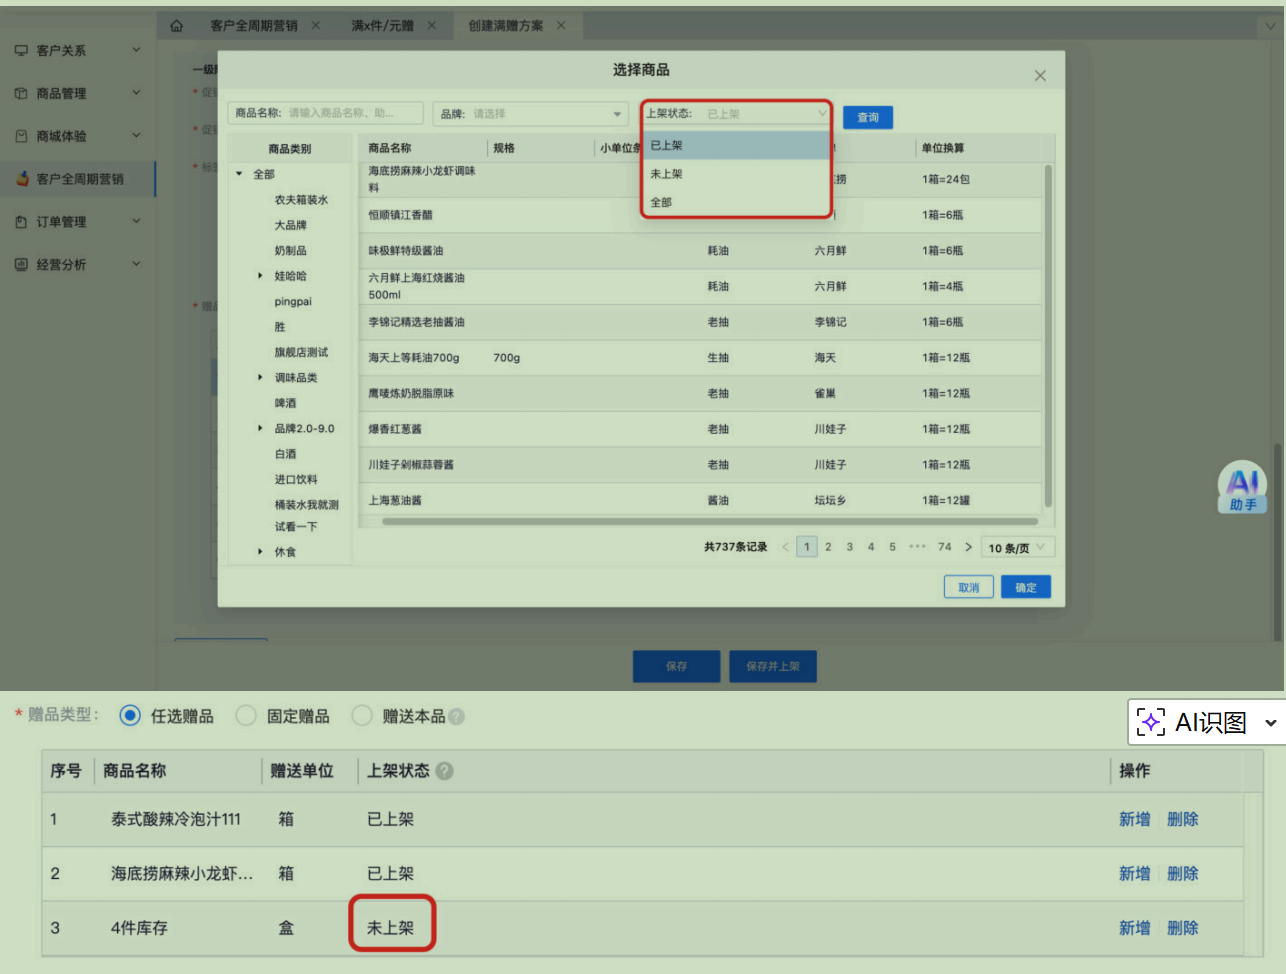Expand the 娃哈哈 category tree node

coord(260,276)
